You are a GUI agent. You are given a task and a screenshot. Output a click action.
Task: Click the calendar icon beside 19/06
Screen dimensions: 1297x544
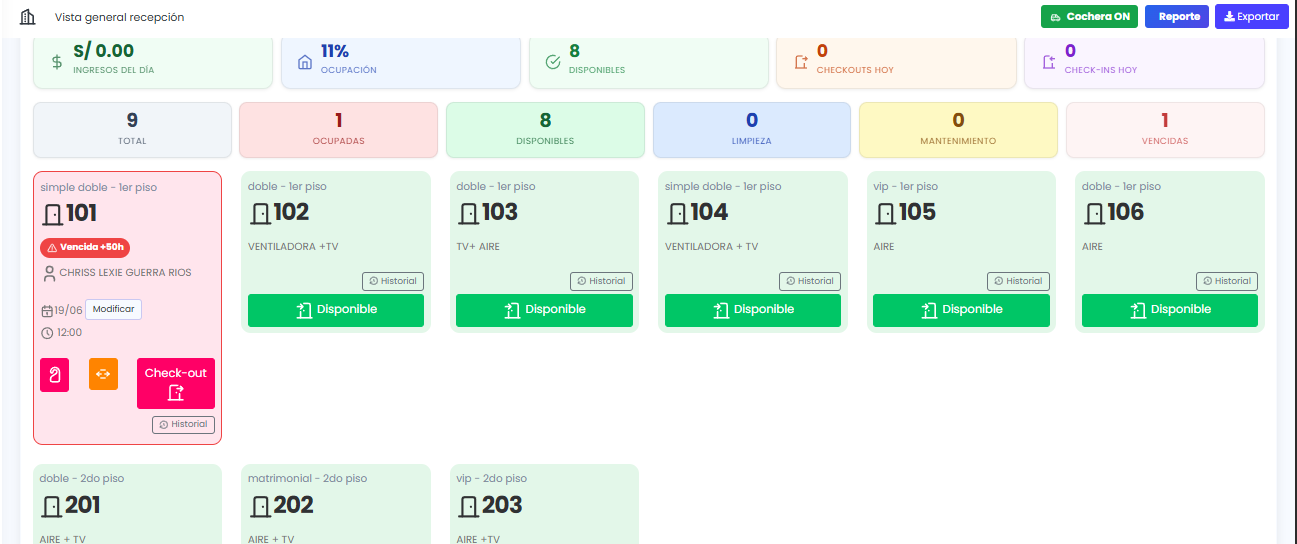[x=46, y=311]
